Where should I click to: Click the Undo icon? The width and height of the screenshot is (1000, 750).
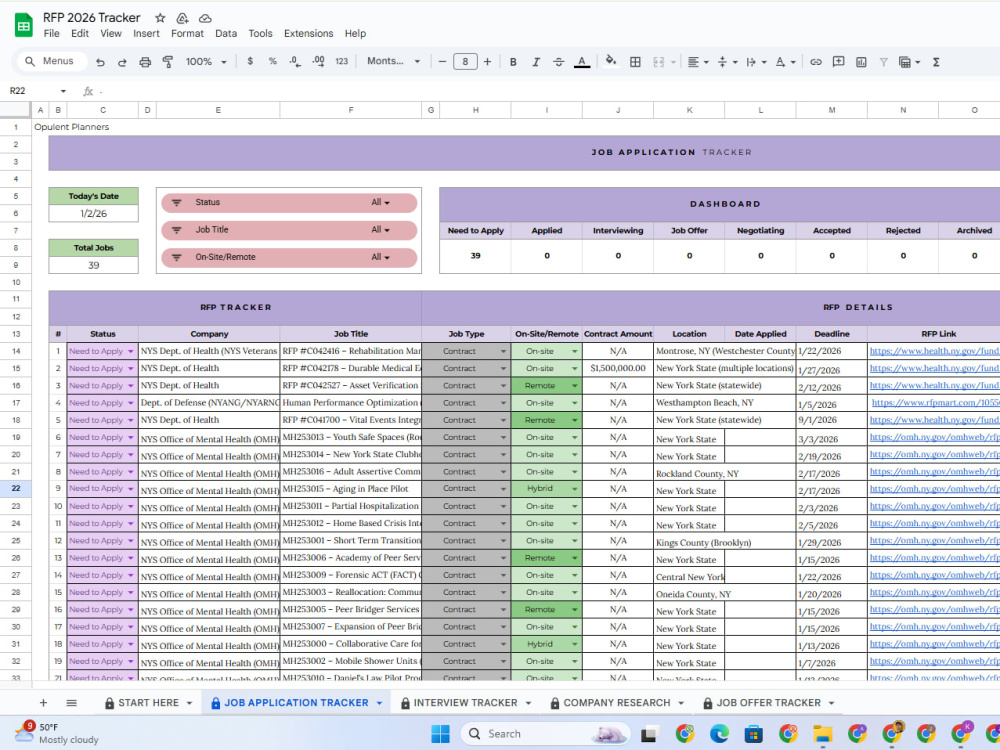(100, 62)
